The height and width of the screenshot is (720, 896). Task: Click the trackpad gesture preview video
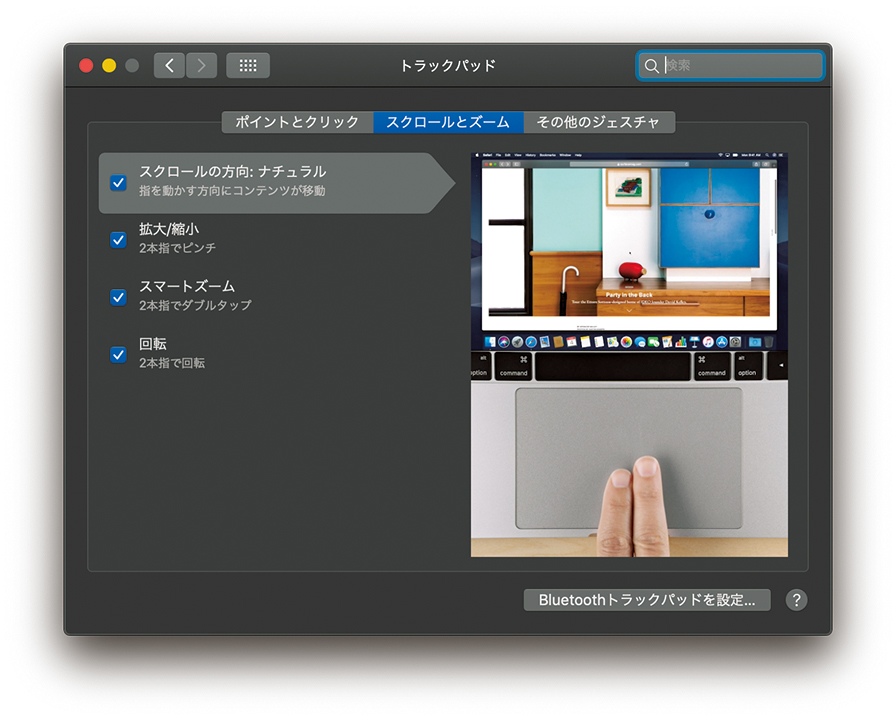629,355
